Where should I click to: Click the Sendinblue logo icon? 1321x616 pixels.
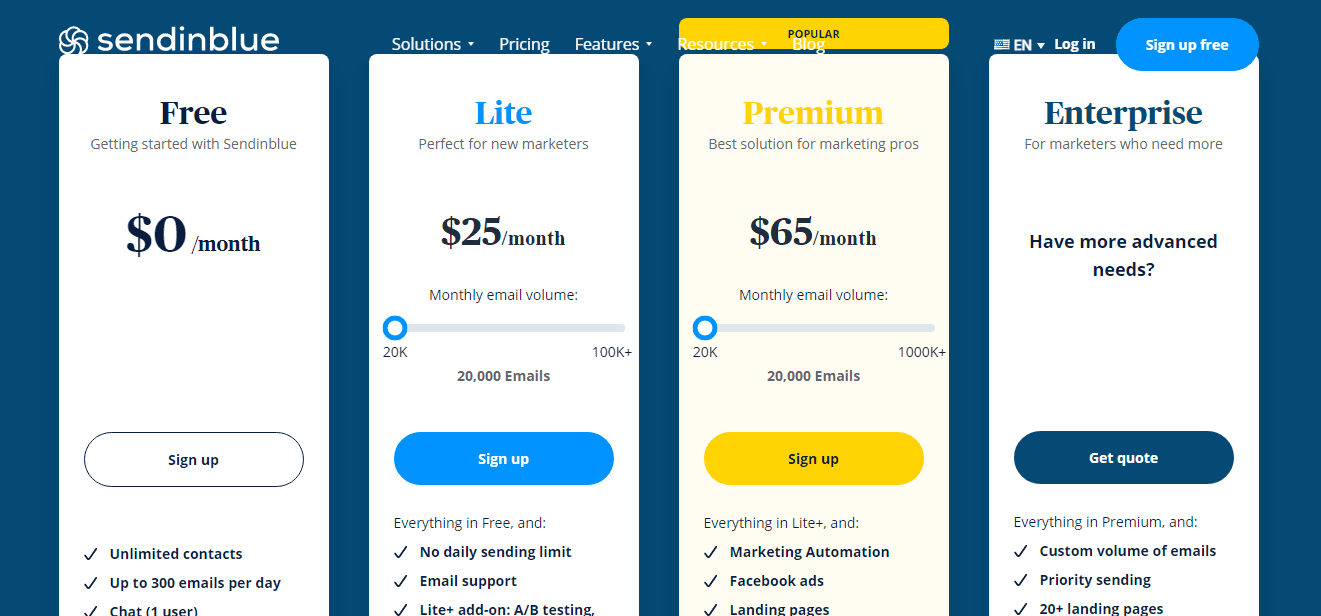point(74,40)
